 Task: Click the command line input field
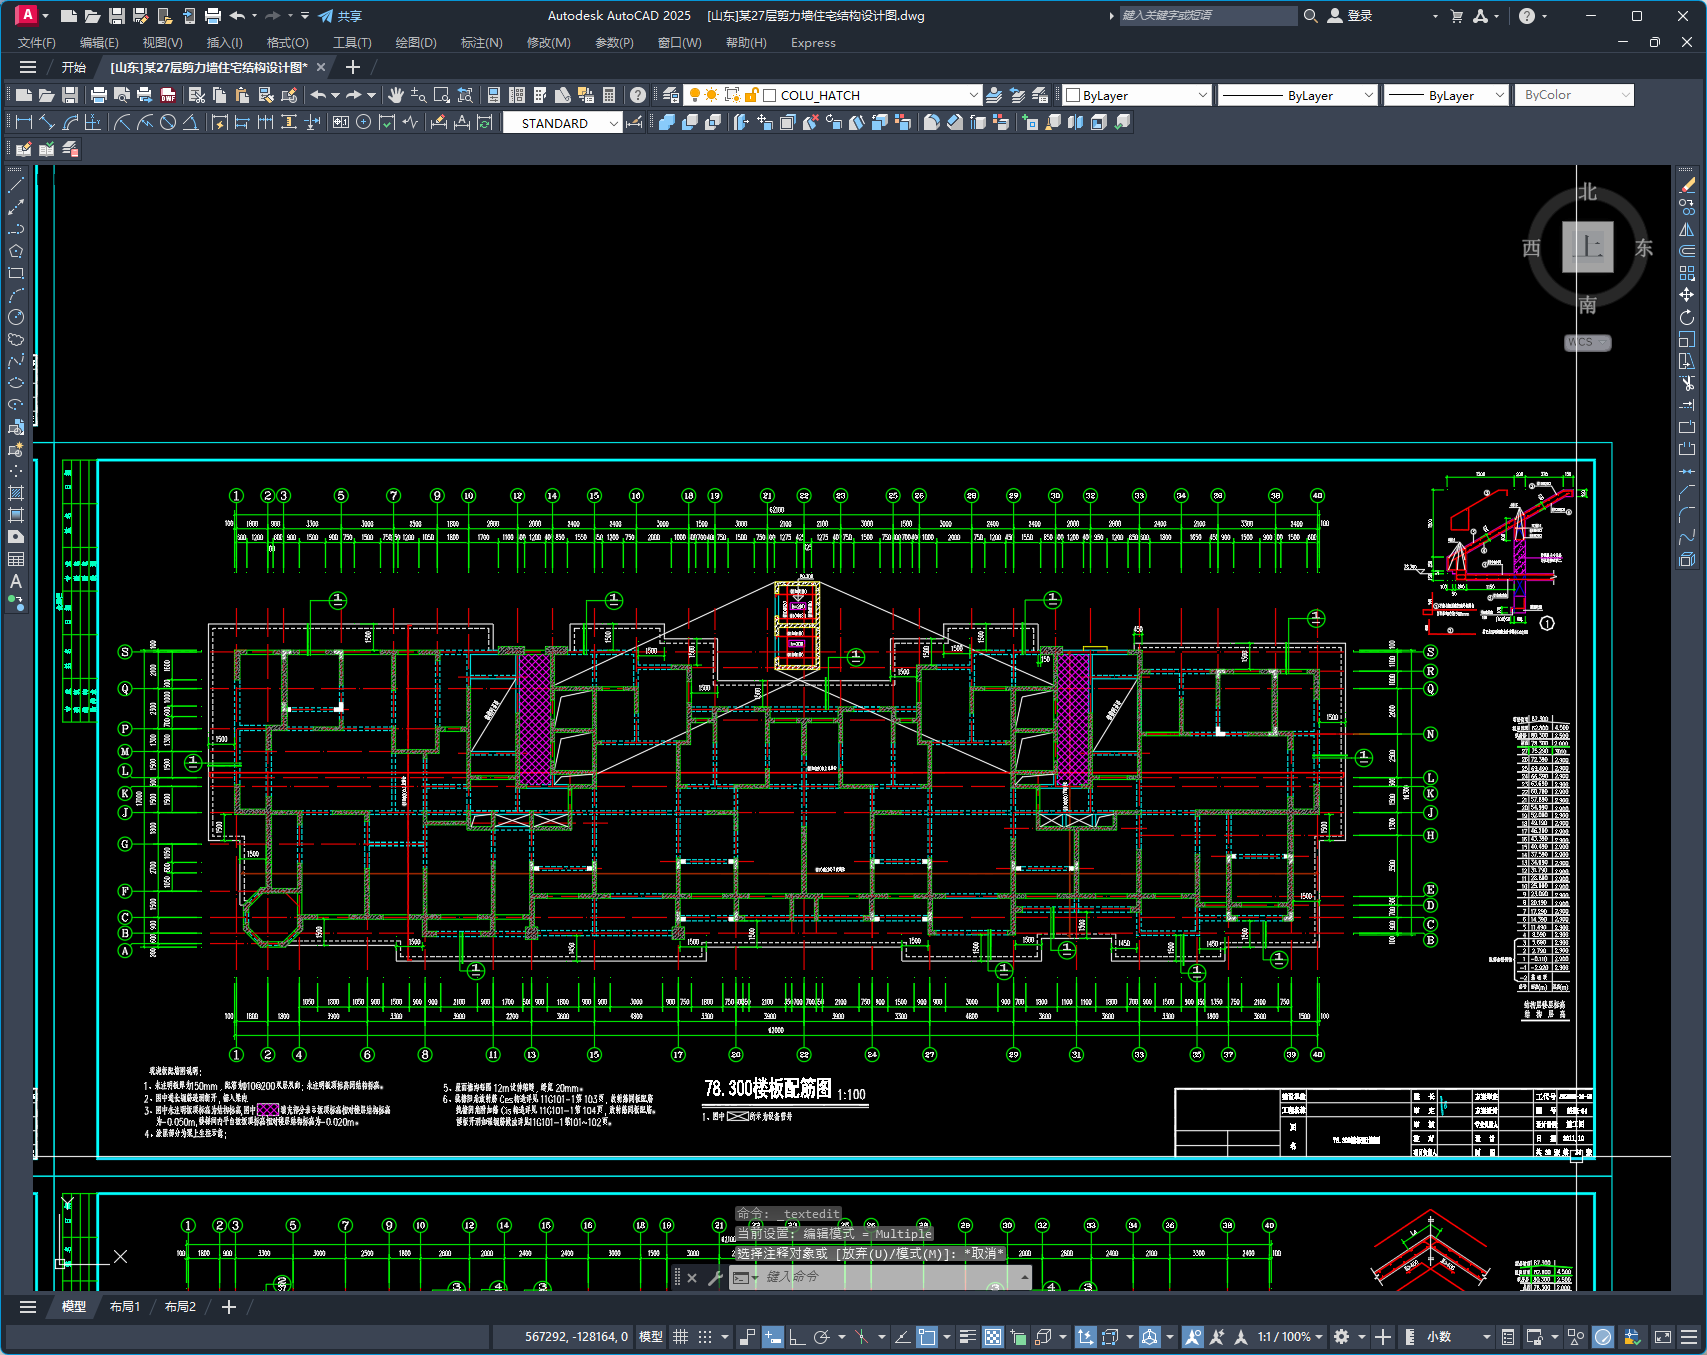(889, 1277)
